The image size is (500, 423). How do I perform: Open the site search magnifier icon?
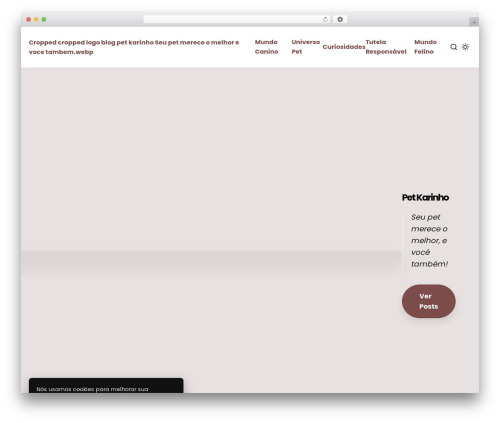click(x=453, y=47)
